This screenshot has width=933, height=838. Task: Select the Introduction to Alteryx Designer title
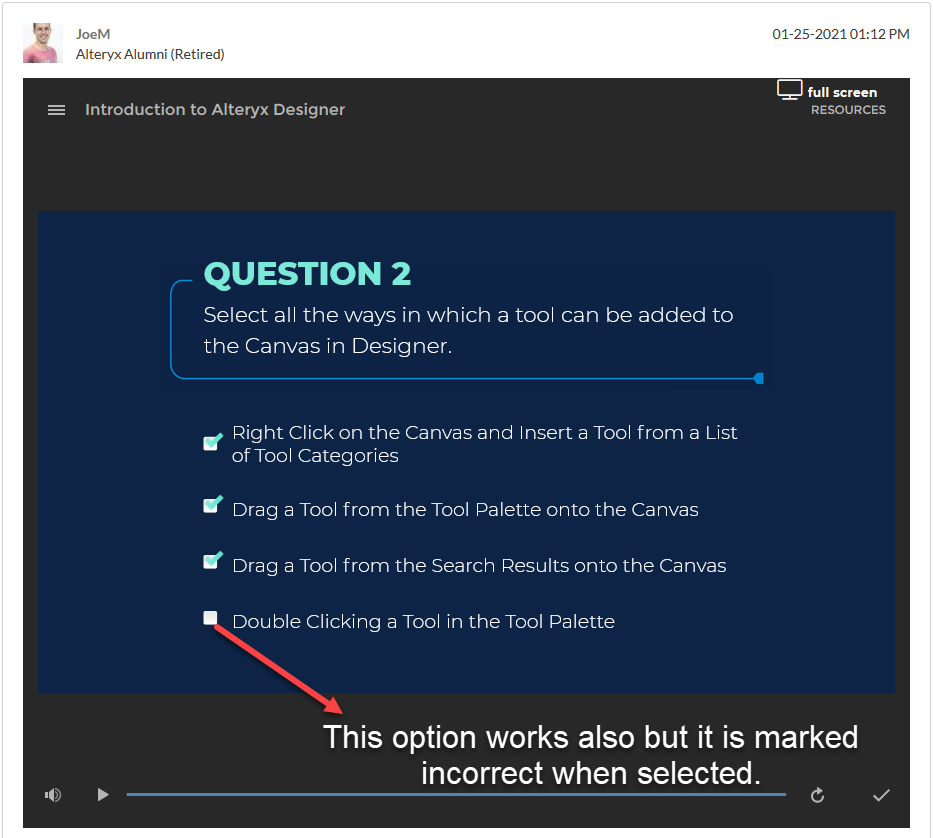point(214,110)
